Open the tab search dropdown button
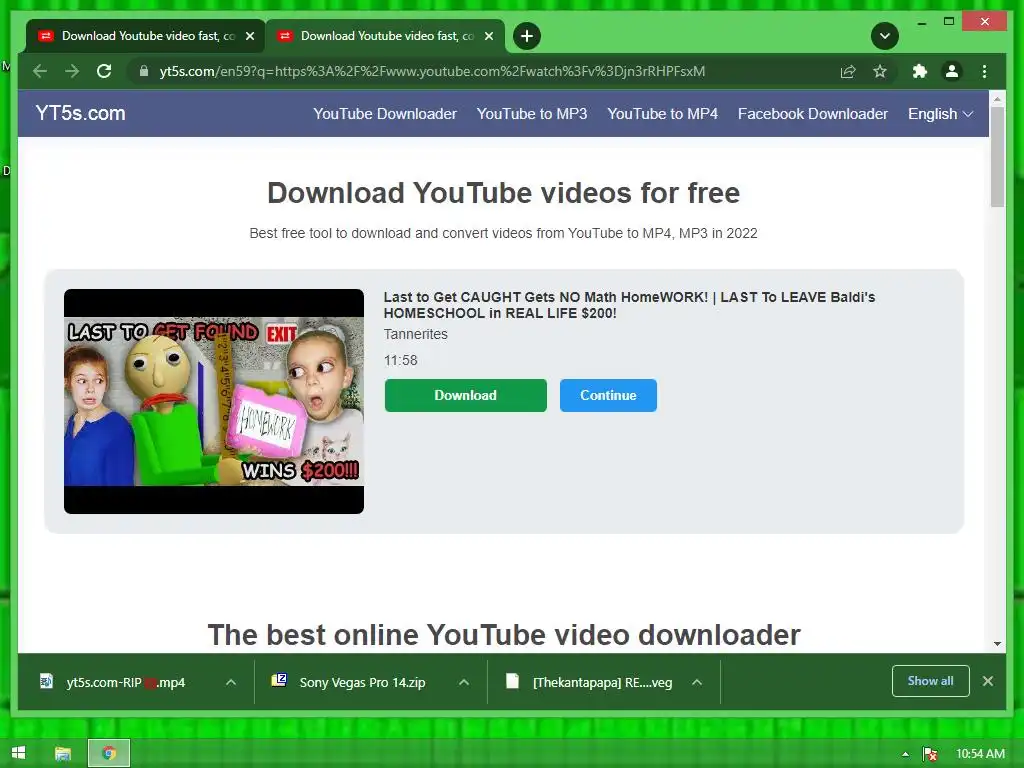Screen dimensions: 1024x768 885,36
